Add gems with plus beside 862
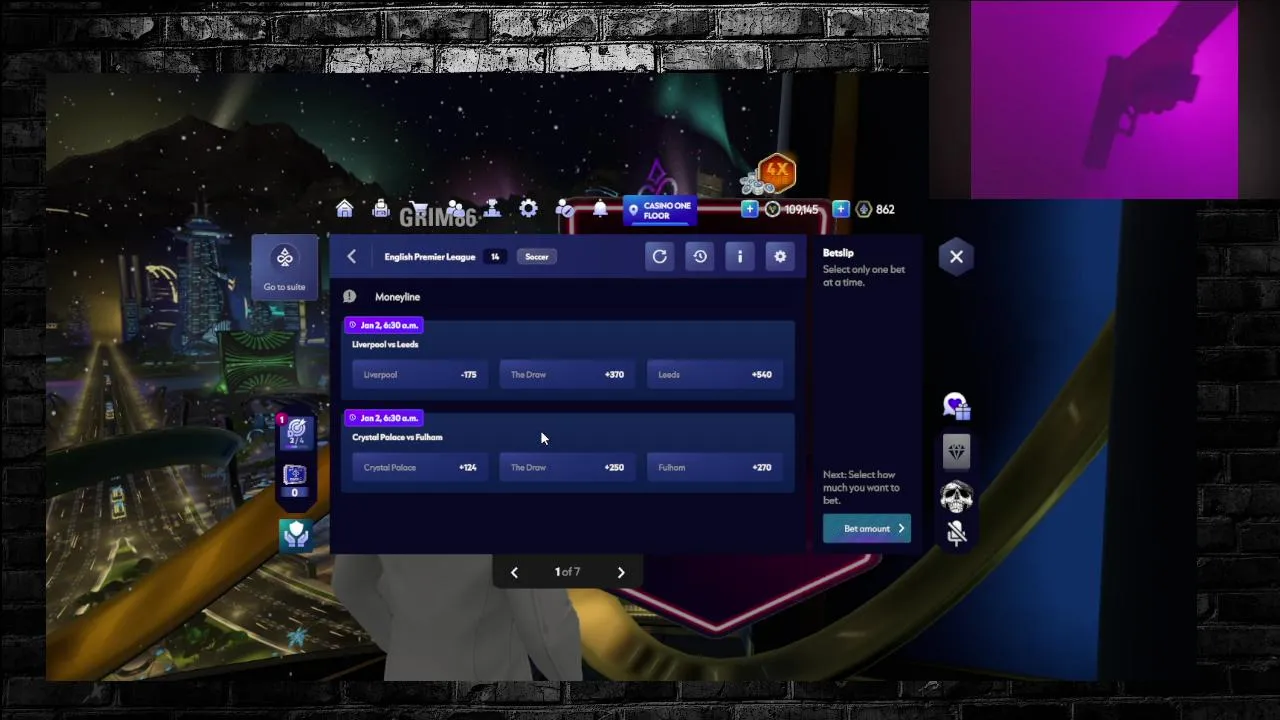The height and width of the screenshot is (720, 1280). [x=840, y=209]
